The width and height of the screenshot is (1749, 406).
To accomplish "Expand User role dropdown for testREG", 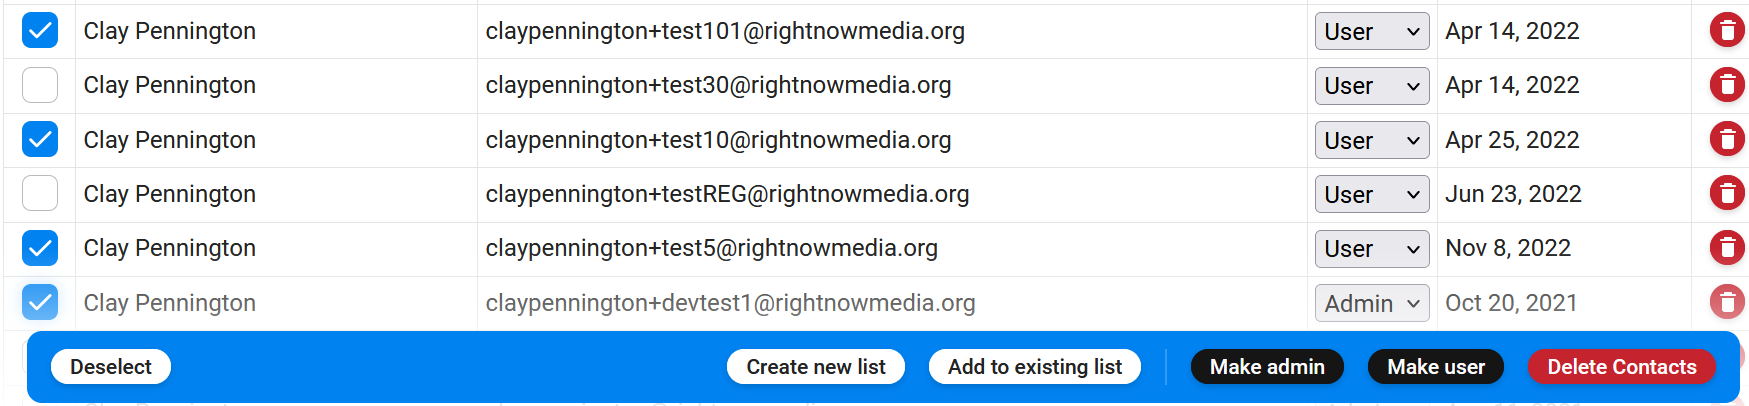I will (1372, 194).
